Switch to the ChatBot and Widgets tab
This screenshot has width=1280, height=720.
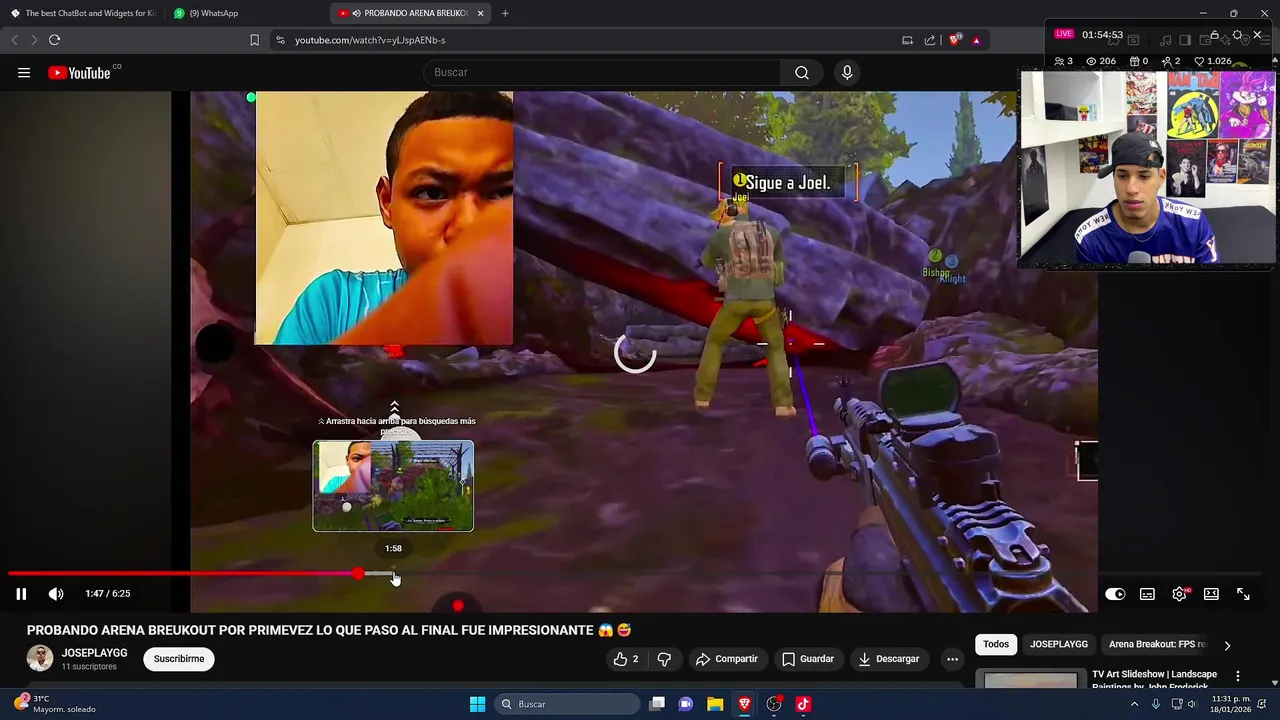(83, 13)
